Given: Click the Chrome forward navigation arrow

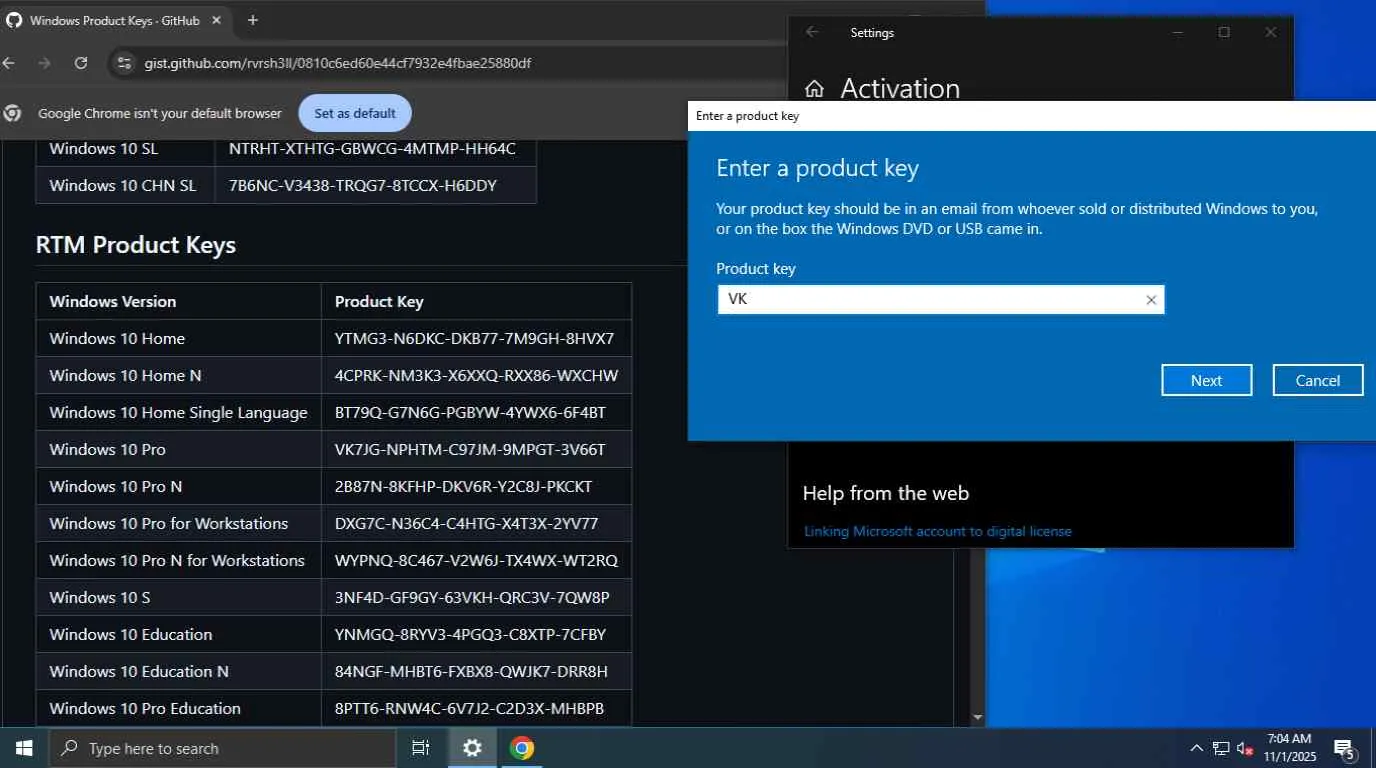Looking at the screenshot, I should tap(44, 63).
